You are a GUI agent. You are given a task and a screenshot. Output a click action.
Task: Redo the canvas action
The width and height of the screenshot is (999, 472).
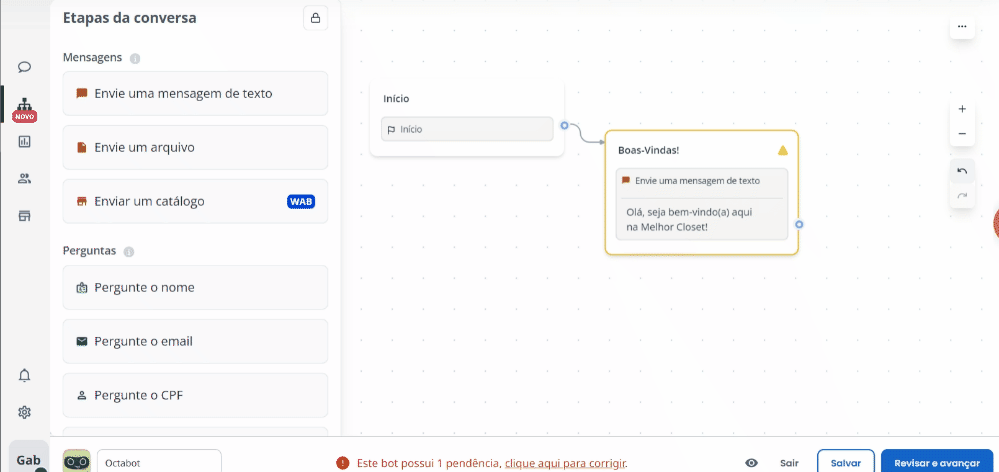point(962,196)
